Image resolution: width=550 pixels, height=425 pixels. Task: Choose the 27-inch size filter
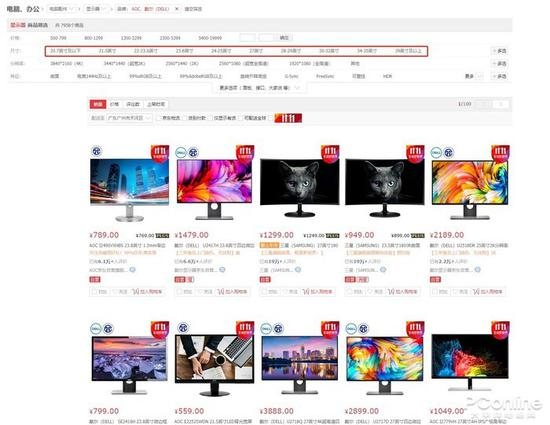256,51
